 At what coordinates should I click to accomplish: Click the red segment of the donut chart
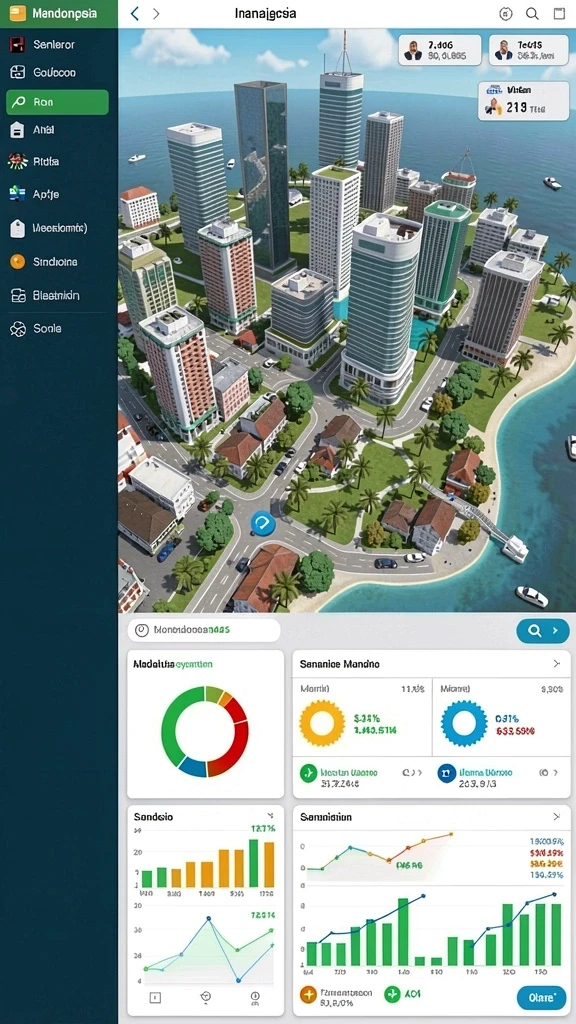coord(233,735)
